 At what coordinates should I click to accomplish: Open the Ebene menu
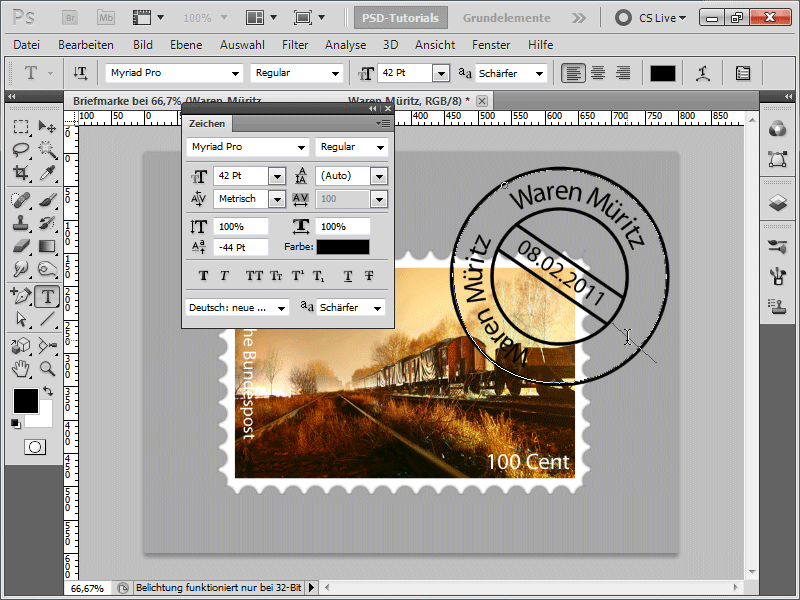[186, 45]
